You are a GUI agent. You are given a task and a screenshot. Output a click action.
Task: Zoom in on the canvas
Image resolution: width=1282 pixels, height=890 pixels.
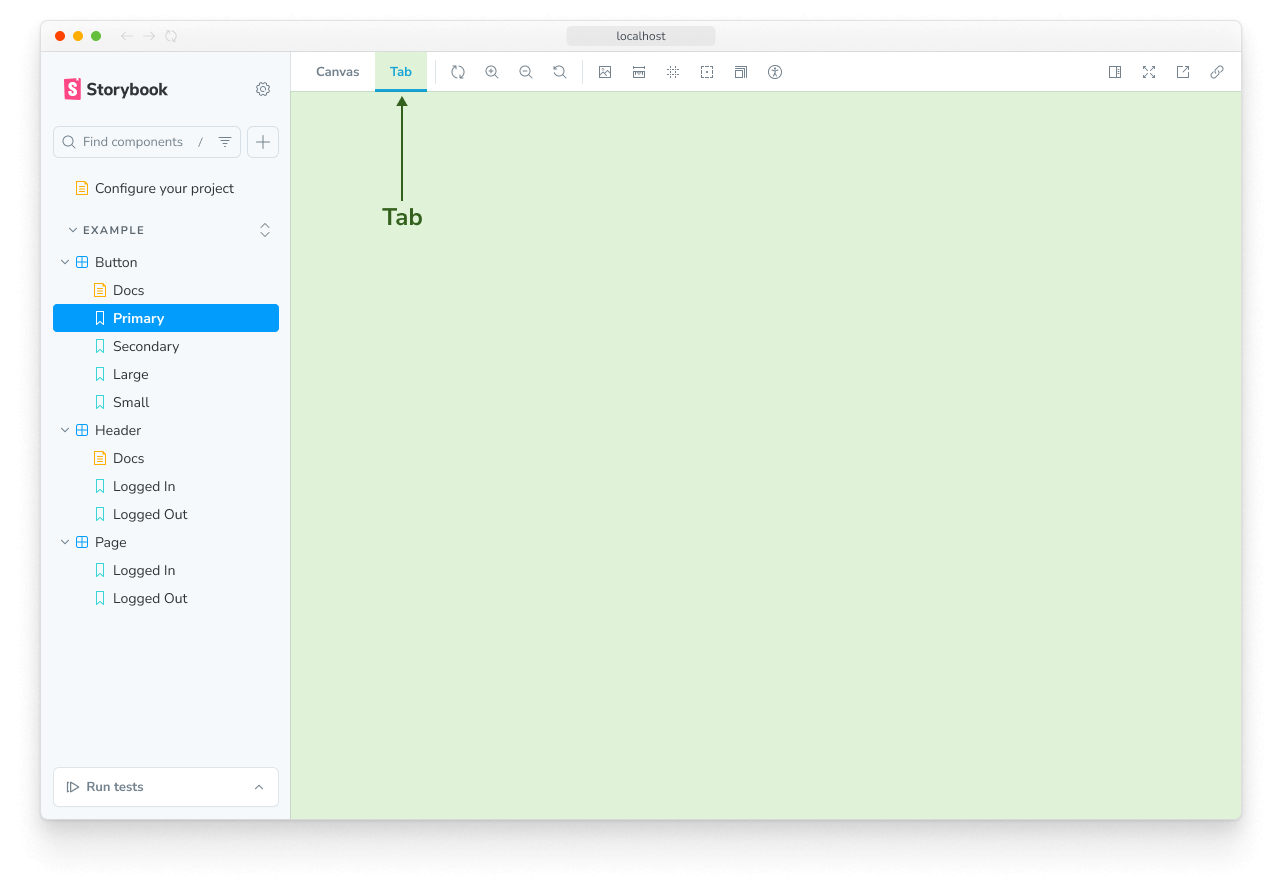pos(491,71)
